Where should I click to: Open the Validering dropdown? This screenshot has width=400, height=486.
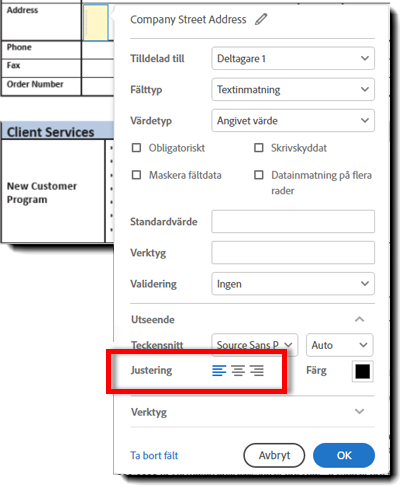point(293,284)
